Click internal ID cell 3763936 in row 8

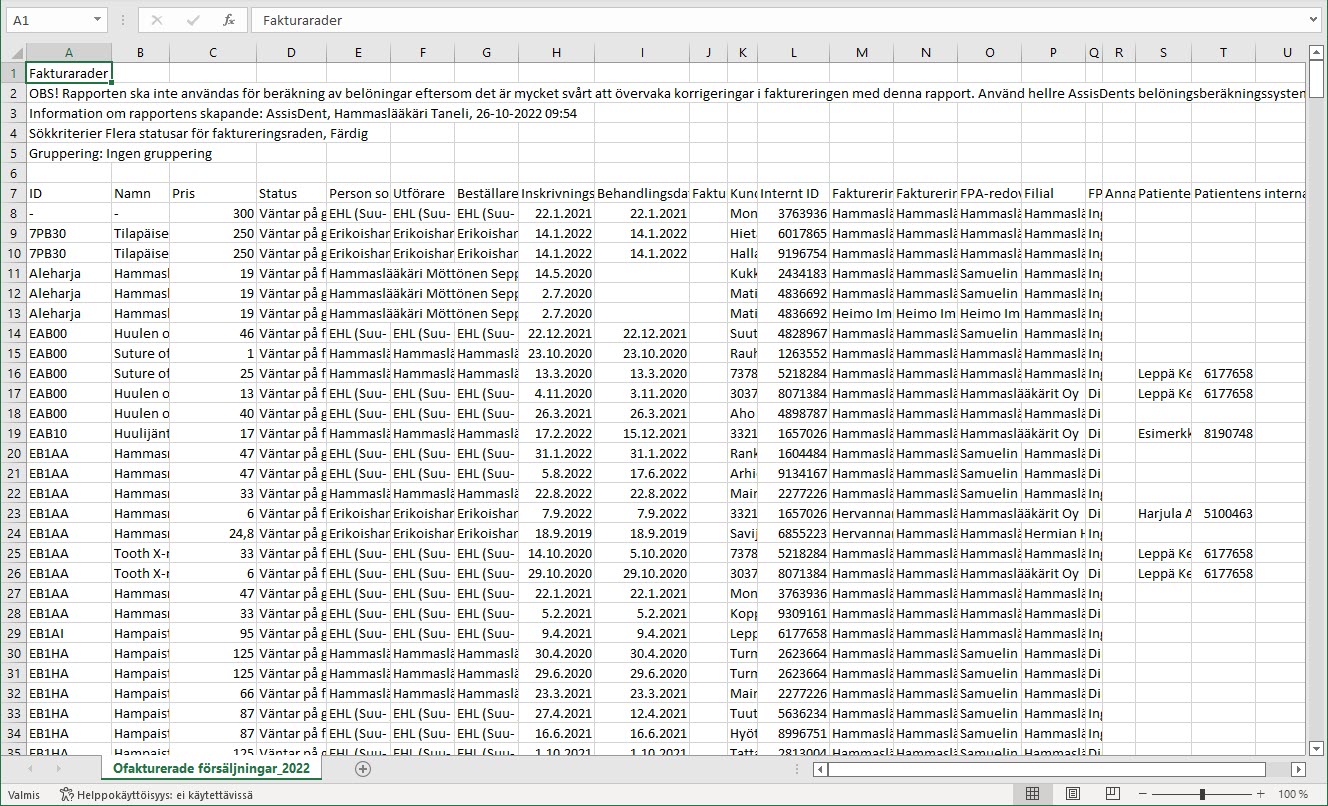[793, 213]
